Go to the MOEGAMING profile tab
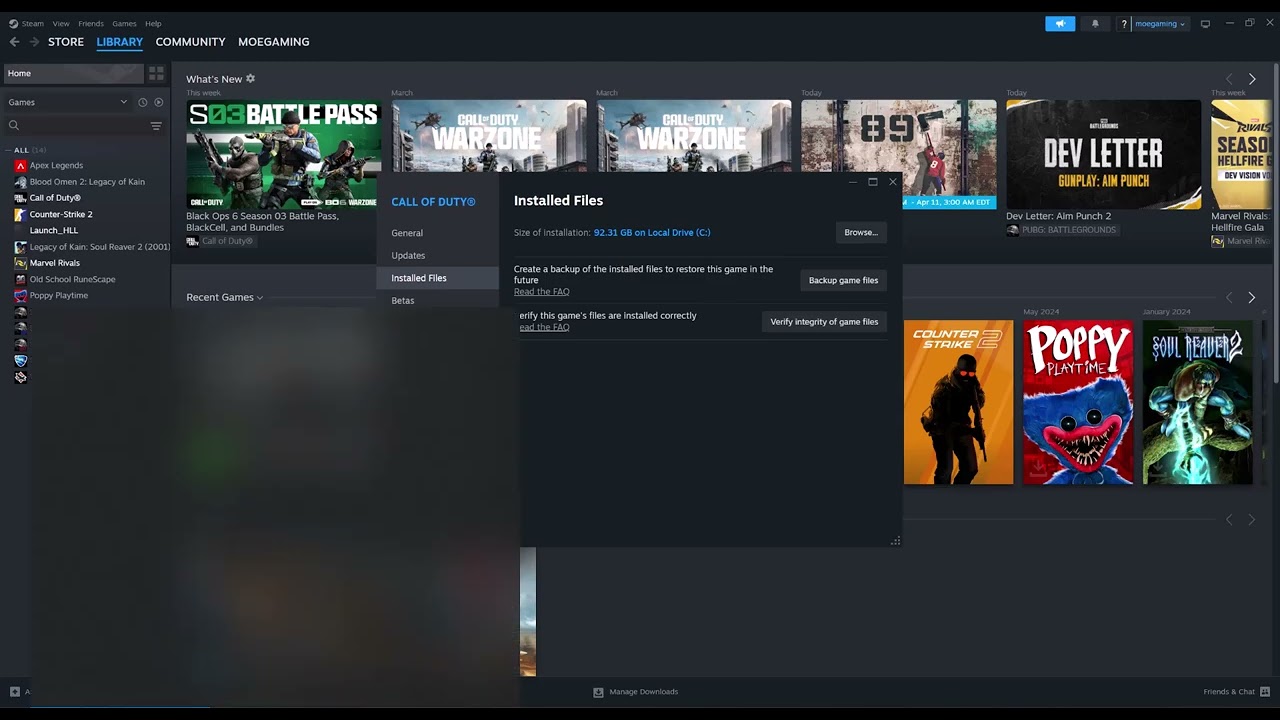 pyautogui.click(x=273, y=42)
